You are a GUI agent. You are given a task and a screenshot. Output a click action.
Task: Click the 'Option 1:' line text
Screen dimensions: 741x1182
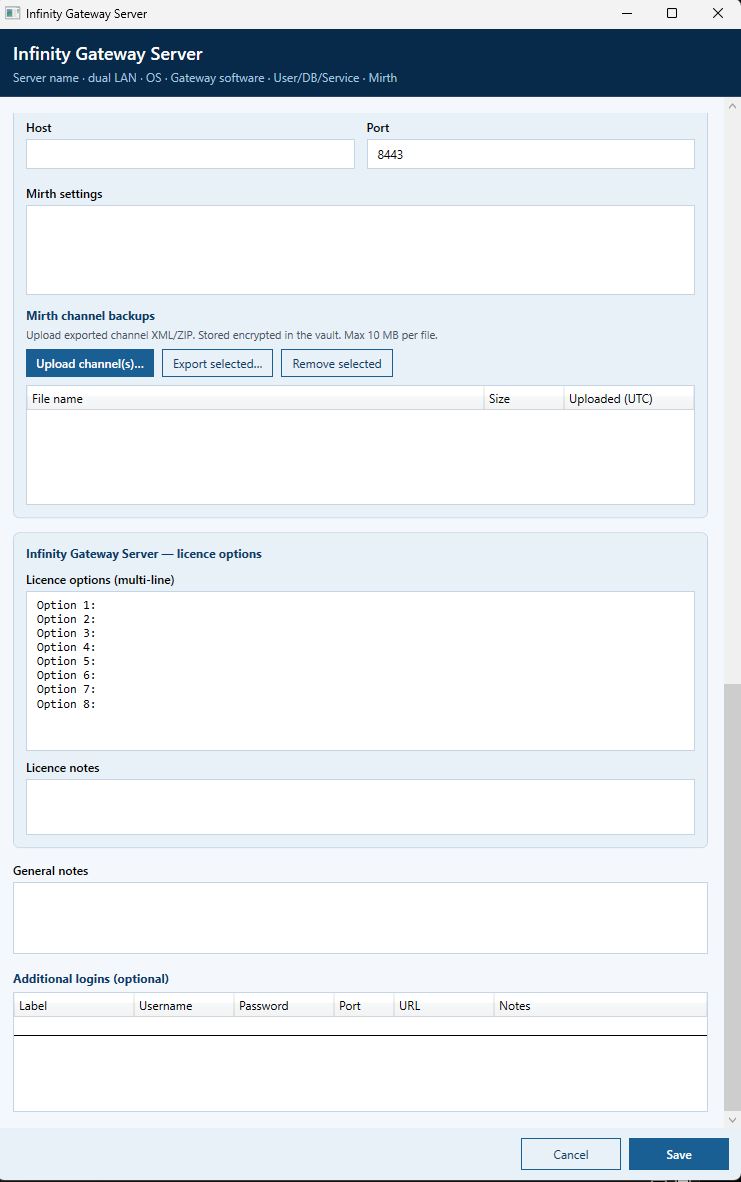pyautogui.click(x=66, y=605)
